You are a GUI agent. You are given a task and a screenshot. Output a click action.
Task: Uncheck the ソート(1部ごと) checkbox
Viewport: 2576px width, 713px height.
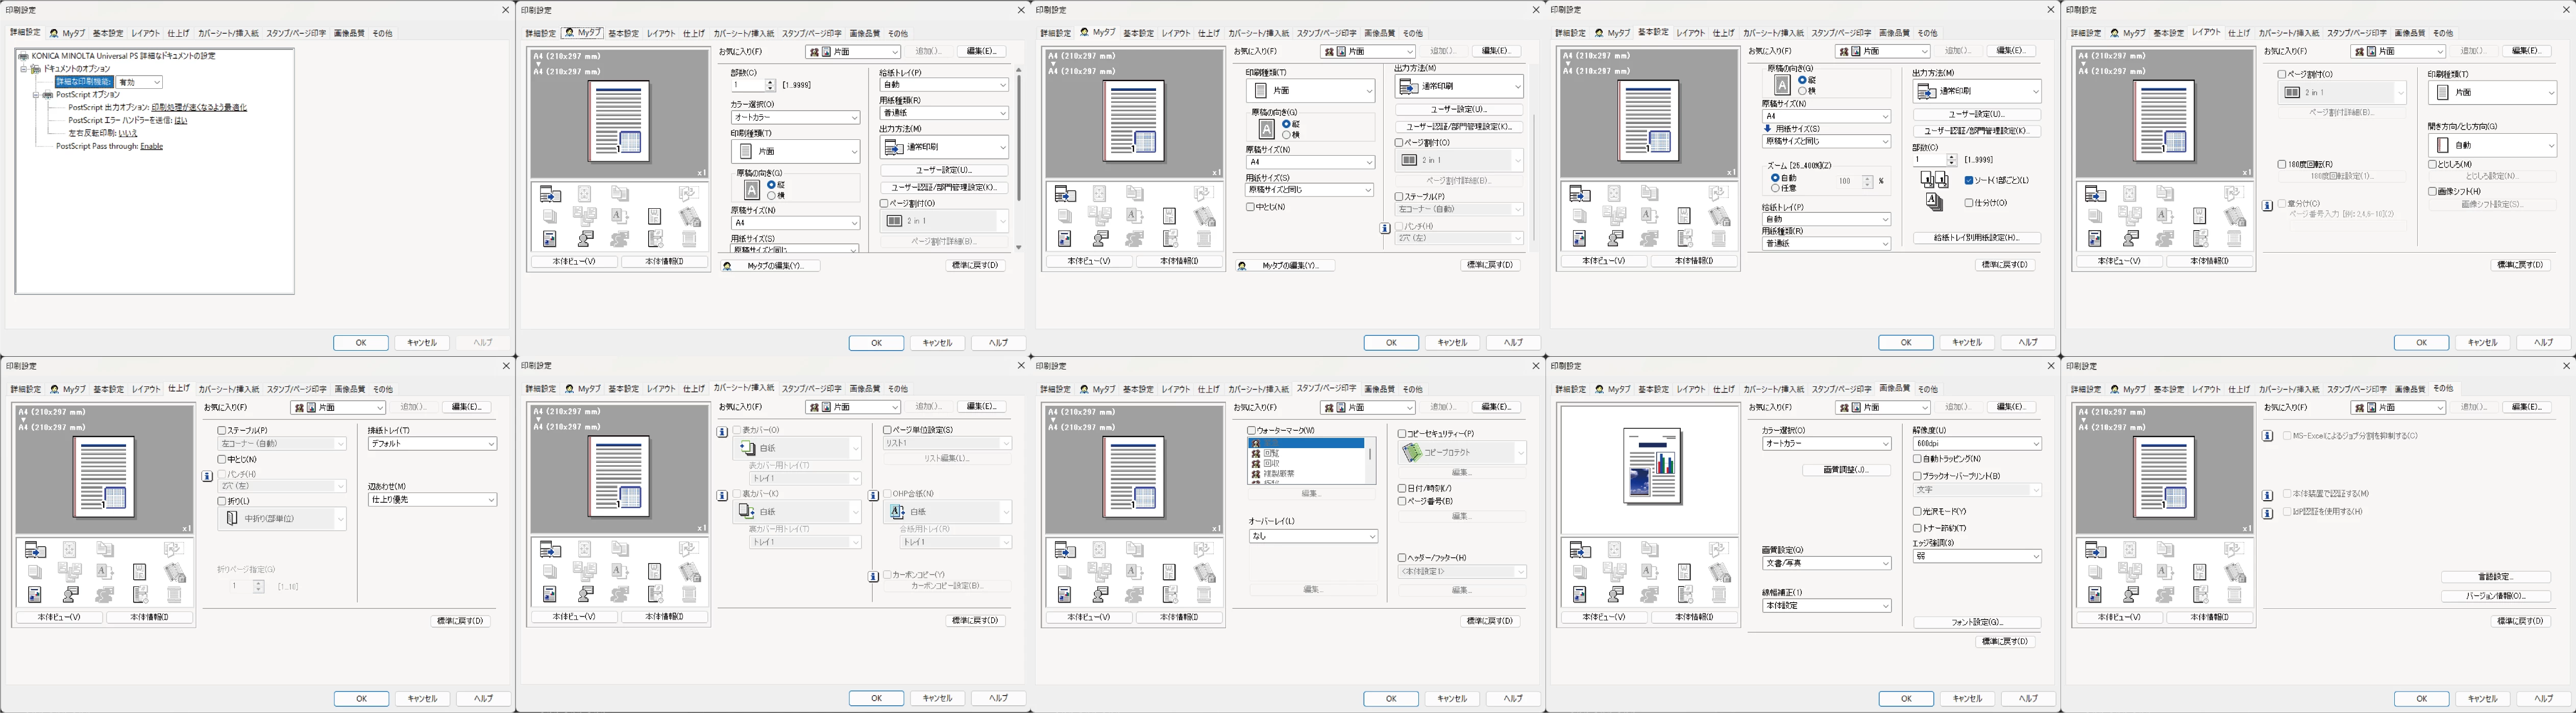click(1969, 181)
